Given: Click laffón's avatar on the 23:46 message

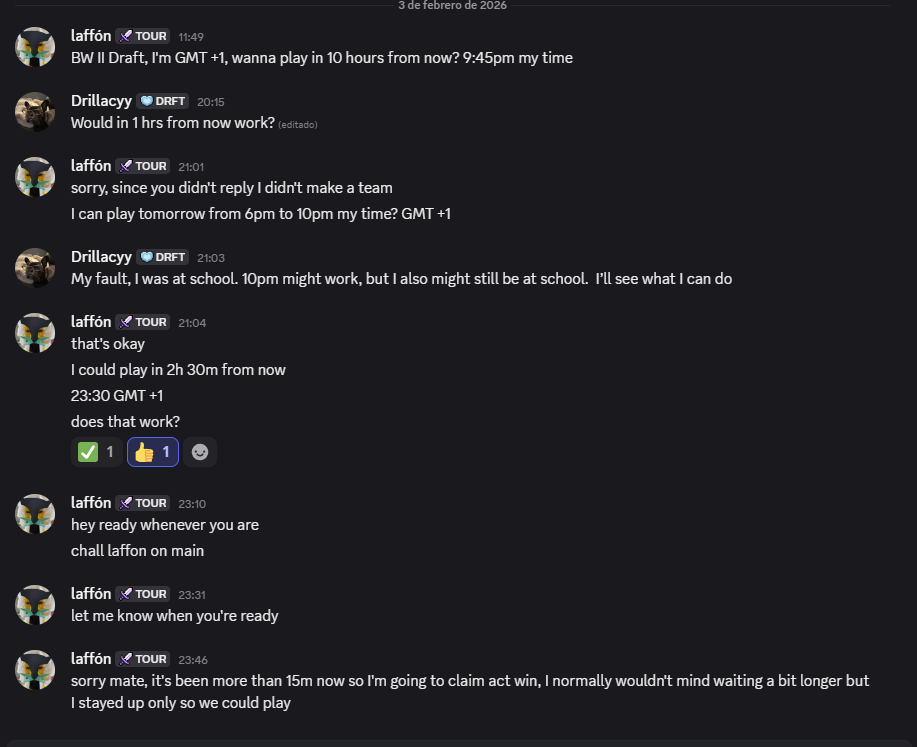Looking at the screenshot, I should point(35,670).
